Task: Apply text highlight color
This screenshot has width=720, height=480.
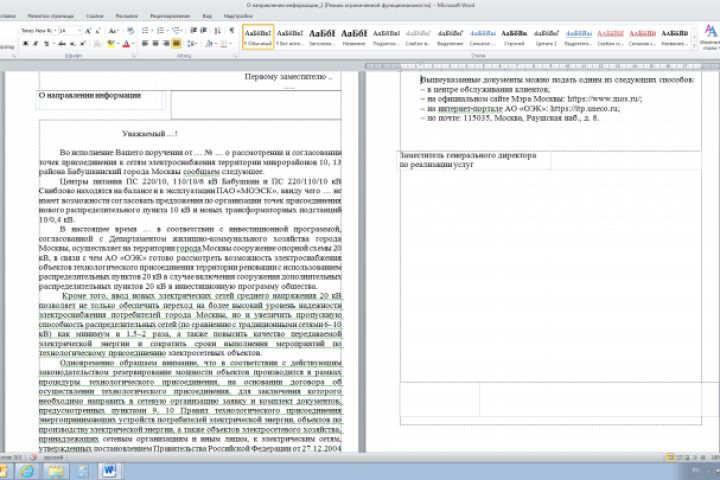Action: (x=110, y=44)
